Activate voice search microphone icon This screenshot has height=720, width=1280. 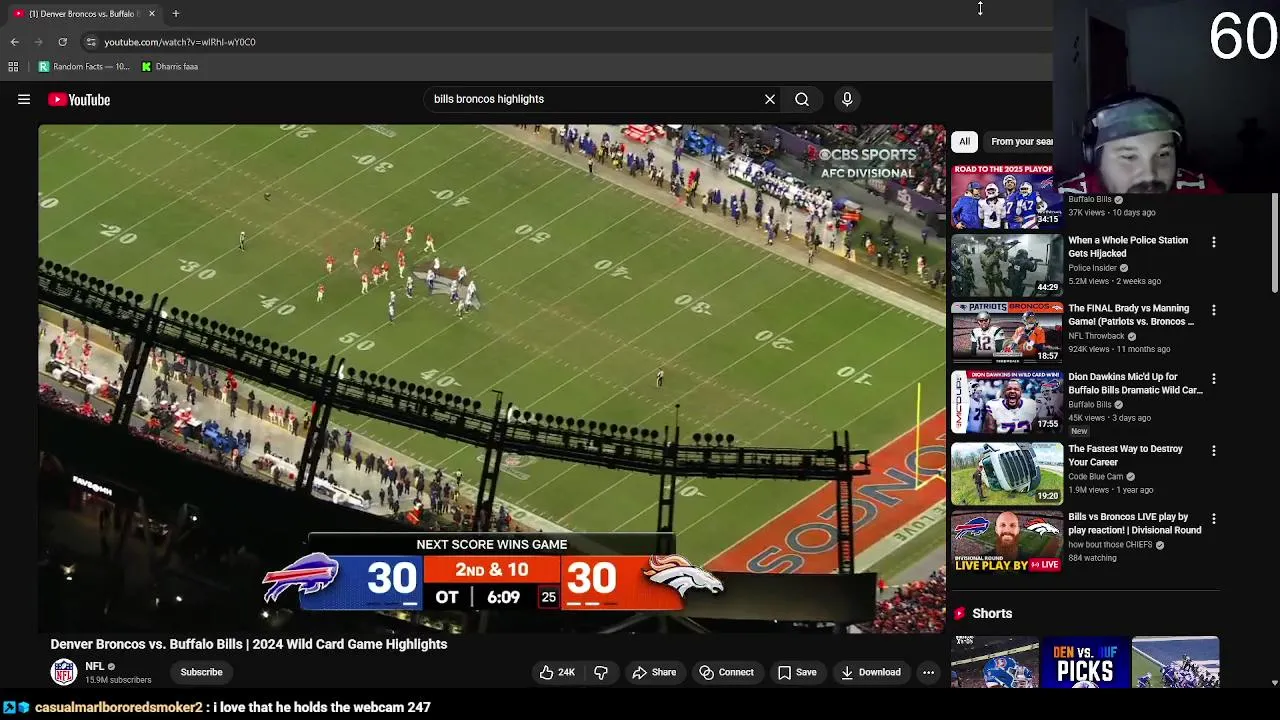pos(847,99)
